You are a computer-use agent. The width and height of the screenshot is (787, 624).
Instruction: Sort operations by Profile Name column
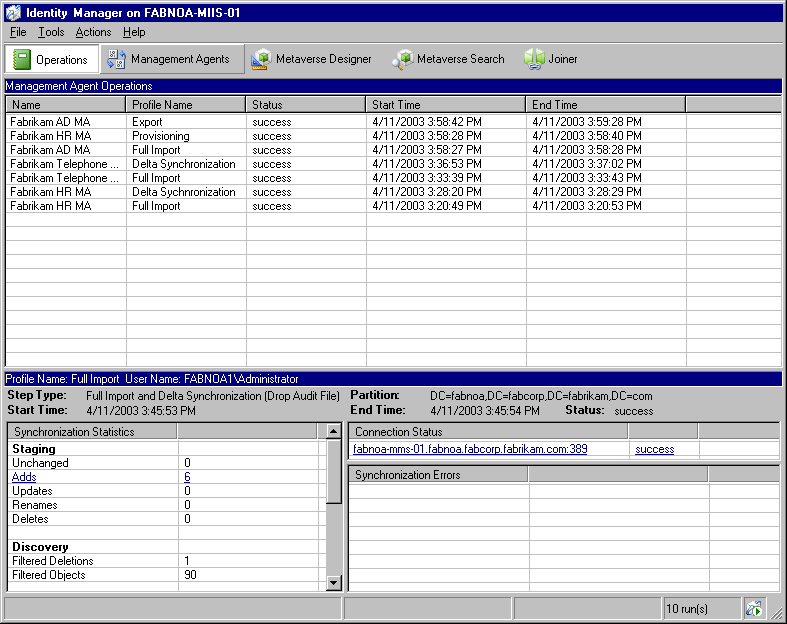(x=185, y=104)
